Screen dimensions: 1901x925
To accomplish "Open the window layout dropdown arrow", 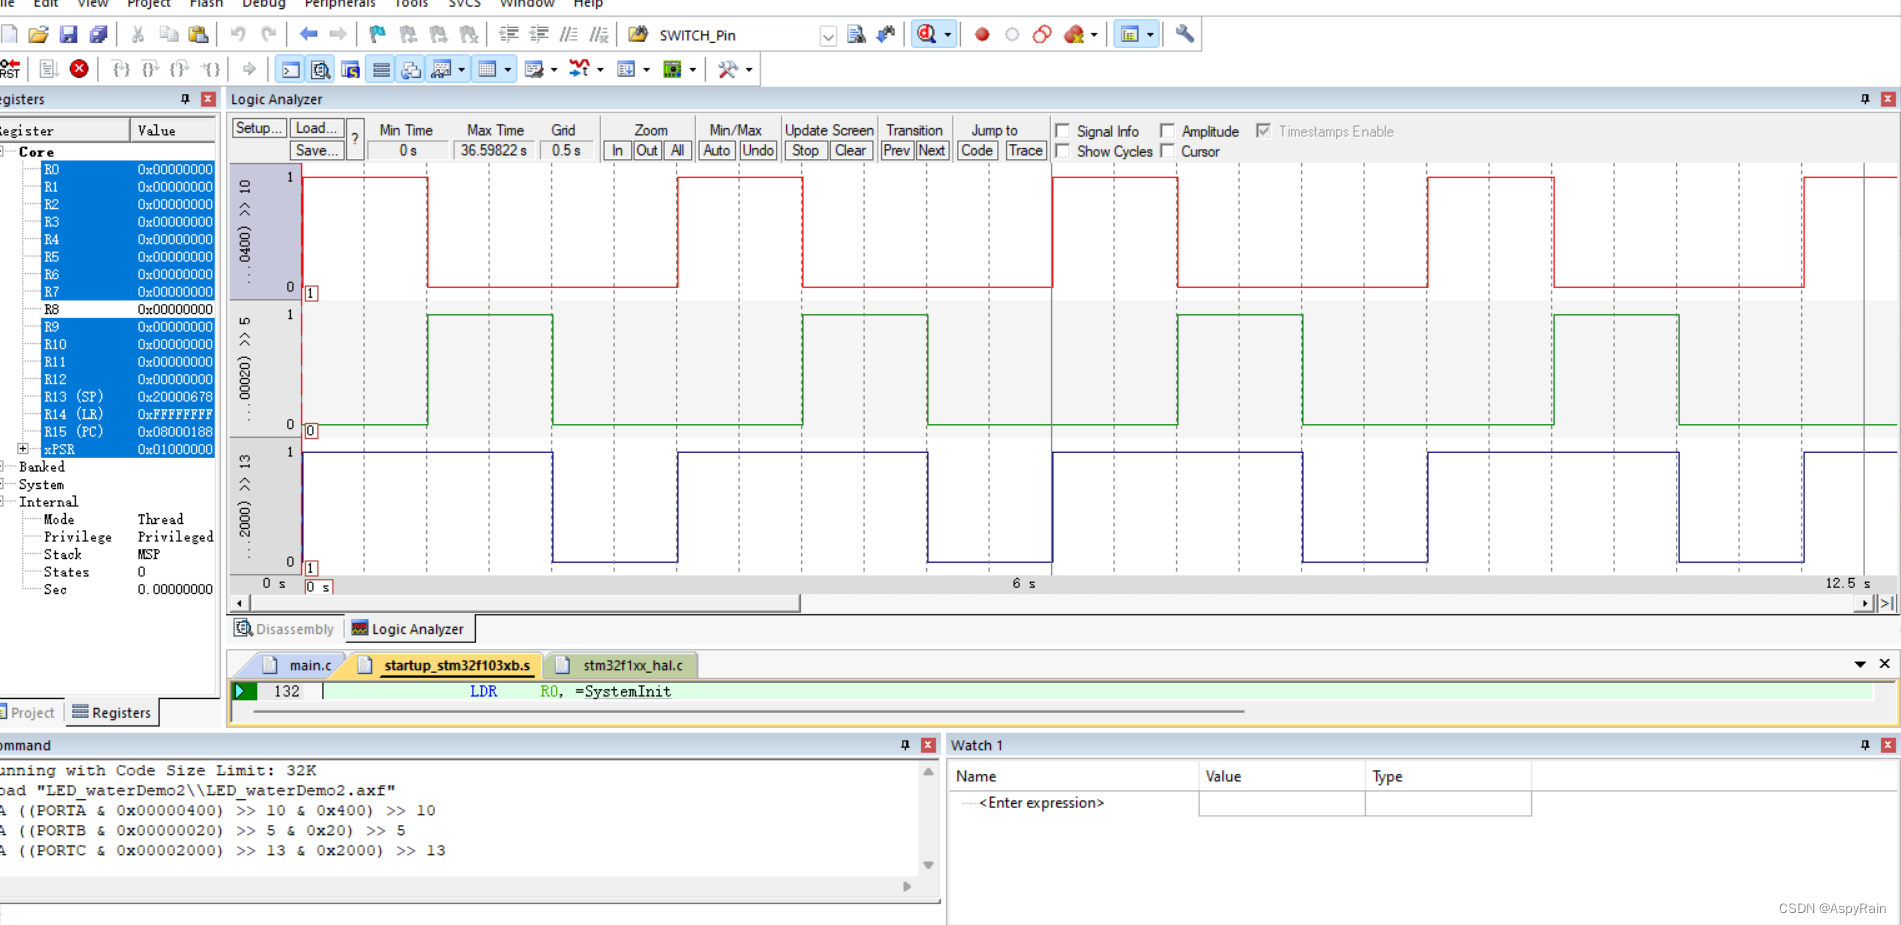I will 1150,35.
